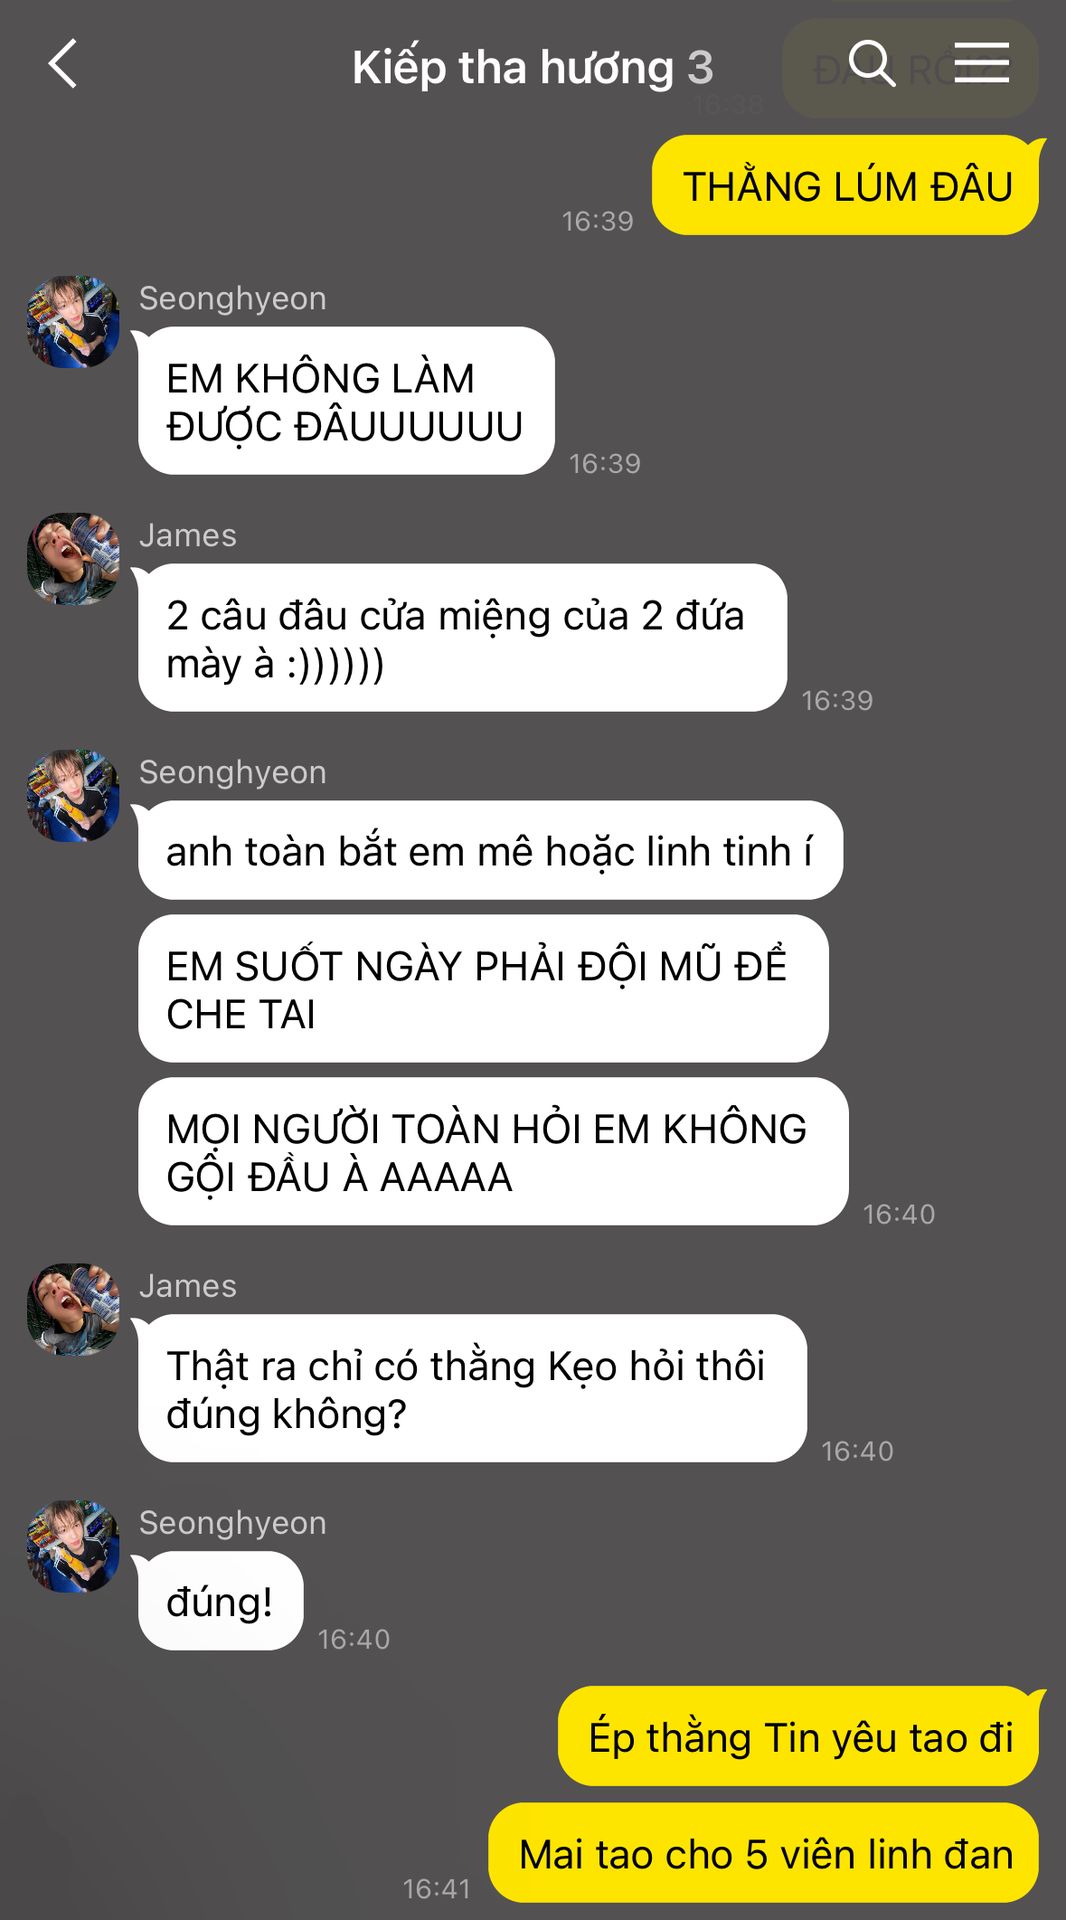The image size is (1066, 1920).
Task: Tap James's avatar above '2 câu đâu cửa miệng' message
Action: pos(73,559)
